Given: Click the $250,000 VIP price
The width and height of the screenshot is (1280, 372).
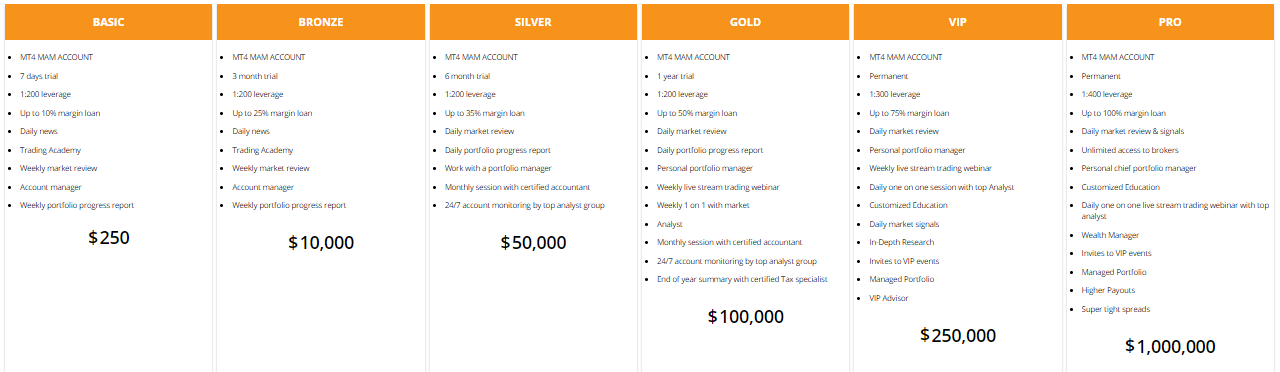Looking at the screenshot, I should coord(958,335).
